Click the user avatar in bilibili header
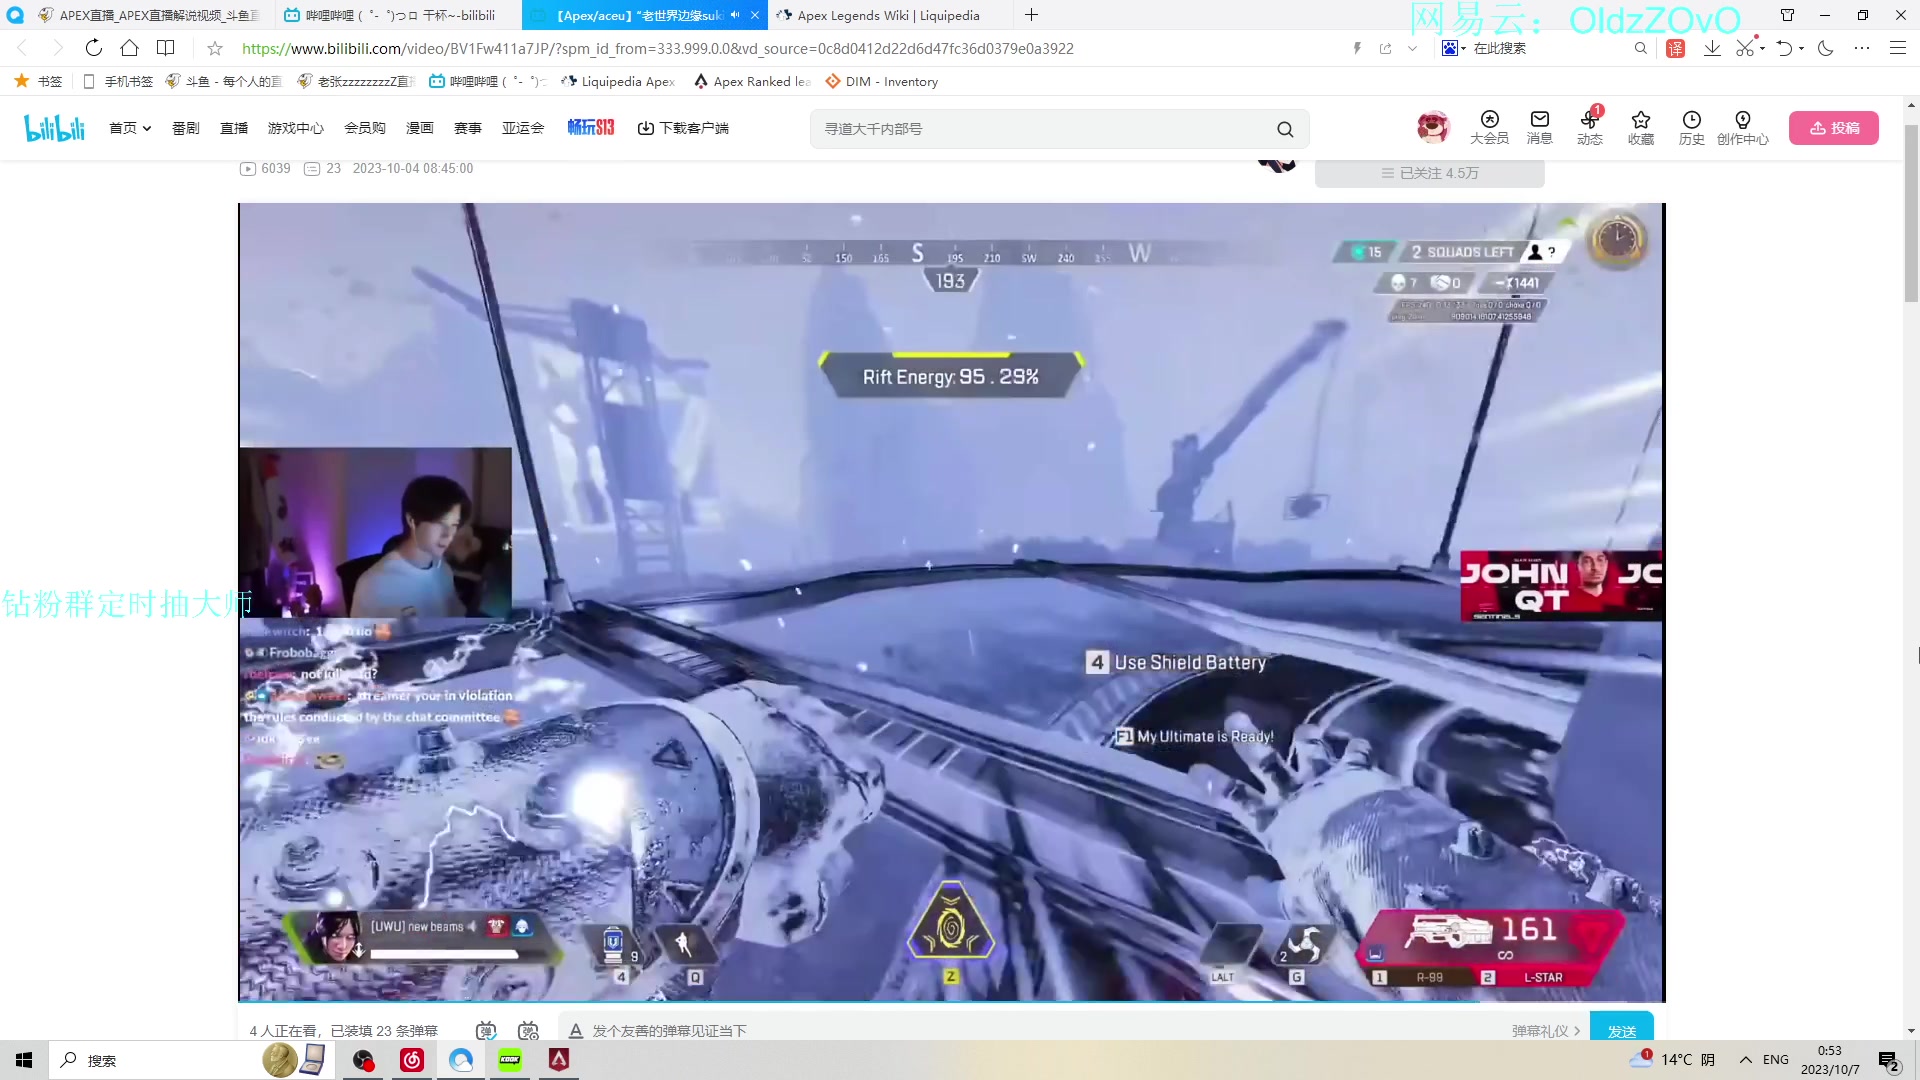Image resolution: width=1920 pixels, height=1080 pixels. click(x=1433, y=127)
